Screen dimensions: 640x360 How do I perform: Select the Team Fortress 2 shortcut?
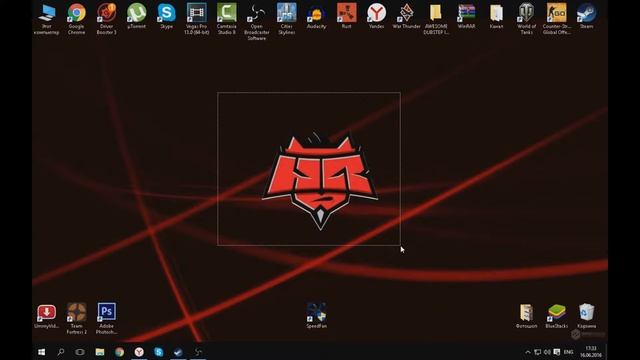(76, 318)
